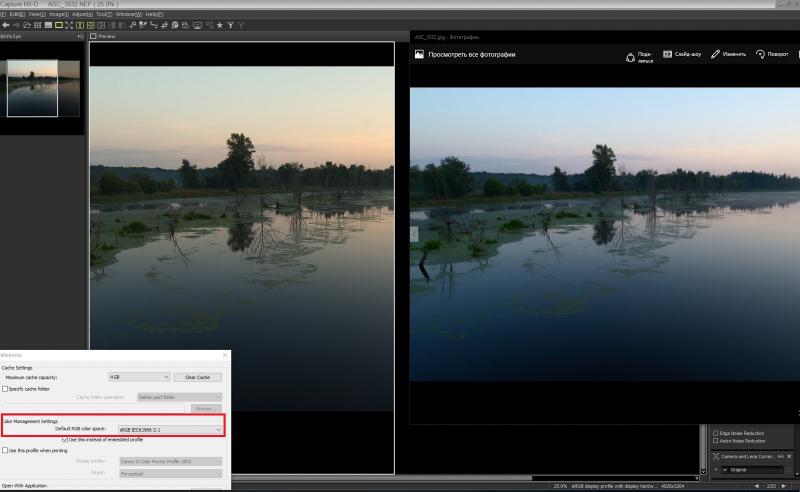Image resolution: width=800 pixels, height=492 pixels.
Task: Enable Use this profile when printing checkbox
Action: tap(5, 451)
